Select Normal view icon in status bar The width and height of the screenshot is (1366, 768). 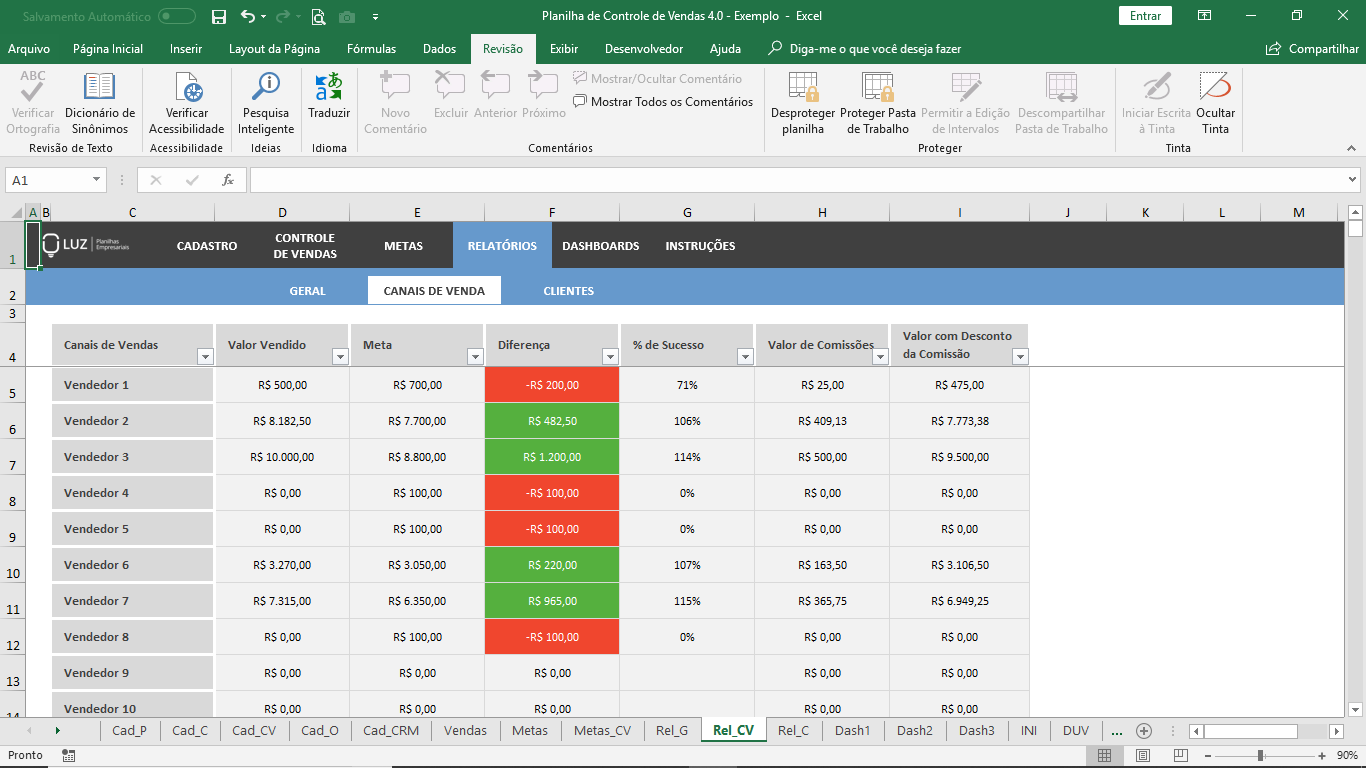[x=1105, y=756]
